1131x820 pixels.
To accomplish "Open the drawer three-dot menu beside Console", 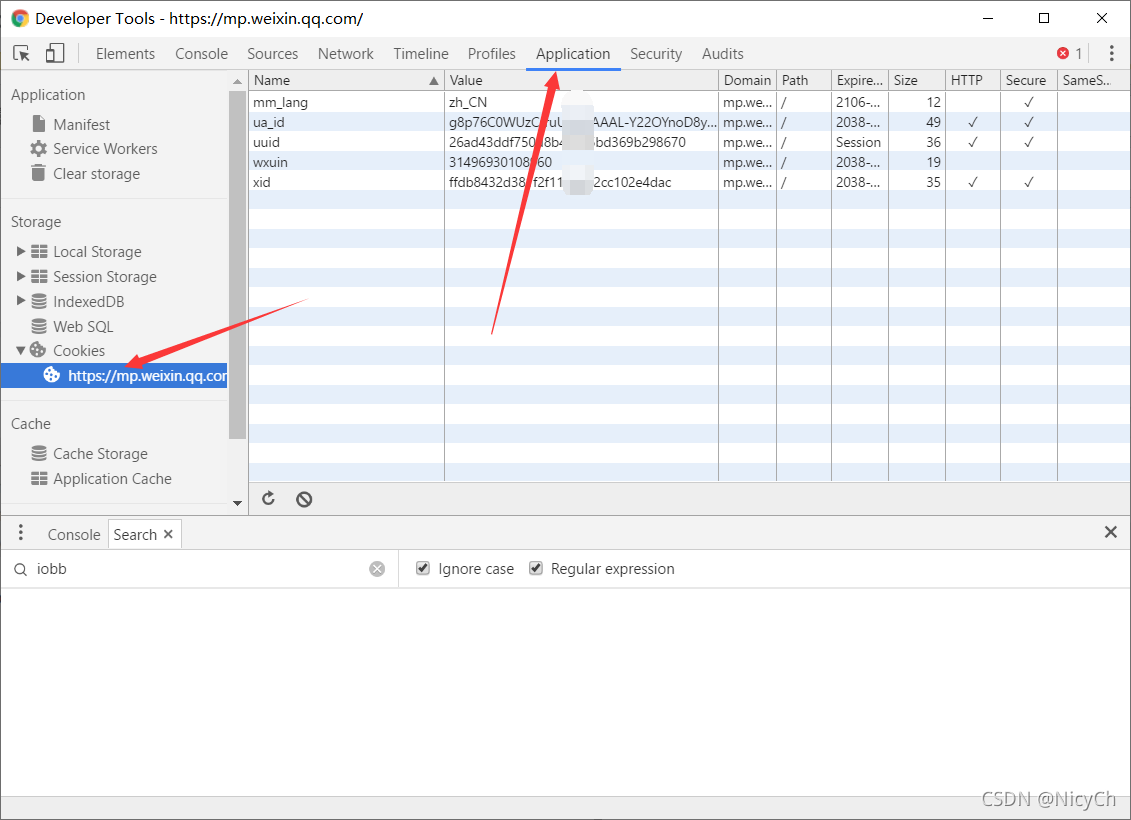I will (x=21, y=532).
